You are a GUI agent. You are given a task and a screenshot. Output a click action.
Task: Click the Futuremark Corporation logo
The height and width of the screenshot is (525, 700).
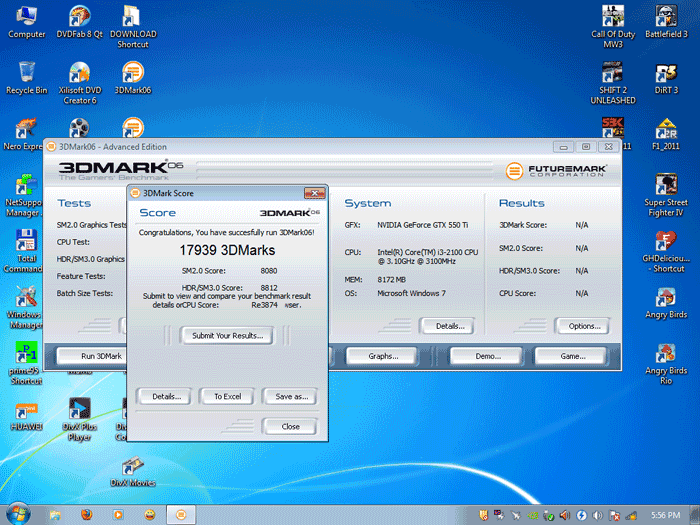click(556, 171)
